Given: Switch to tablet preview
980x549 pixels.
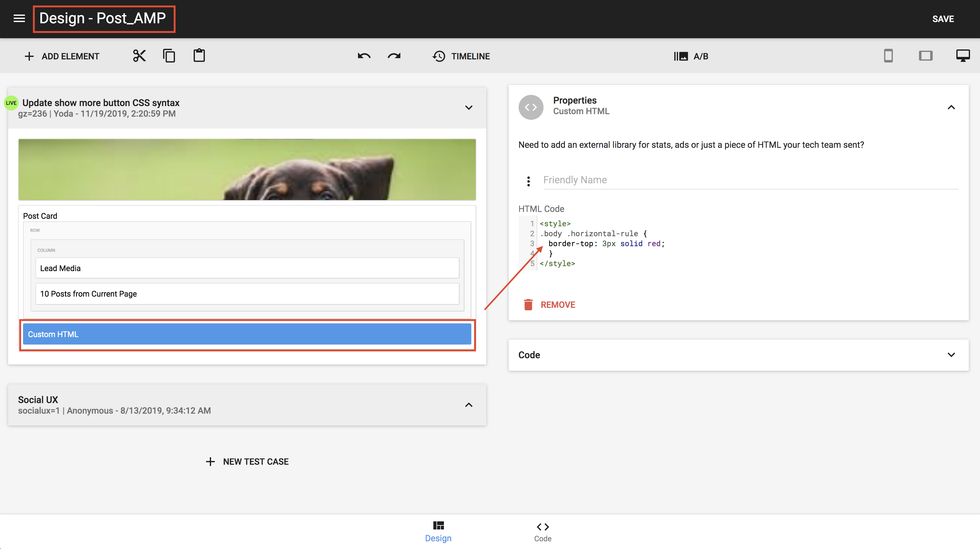Looking at the screenshot, I should coord(925,56).
